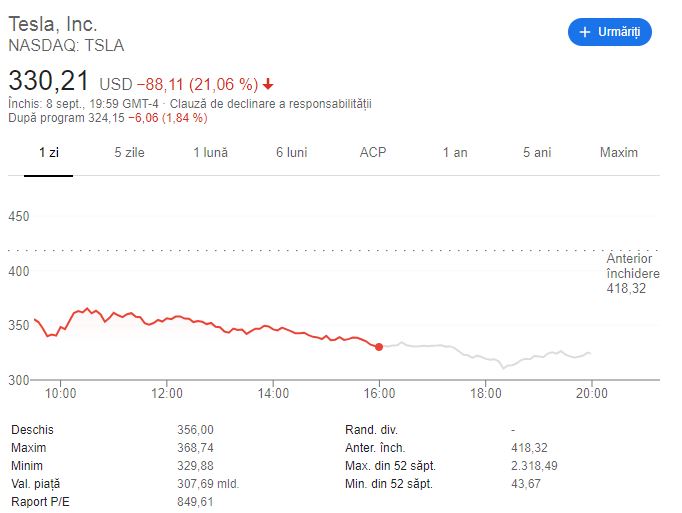The height and width of the screenshot is (513, 682).
Task: Click the gray after-hours line on chart
Action: tap(470, 350)
